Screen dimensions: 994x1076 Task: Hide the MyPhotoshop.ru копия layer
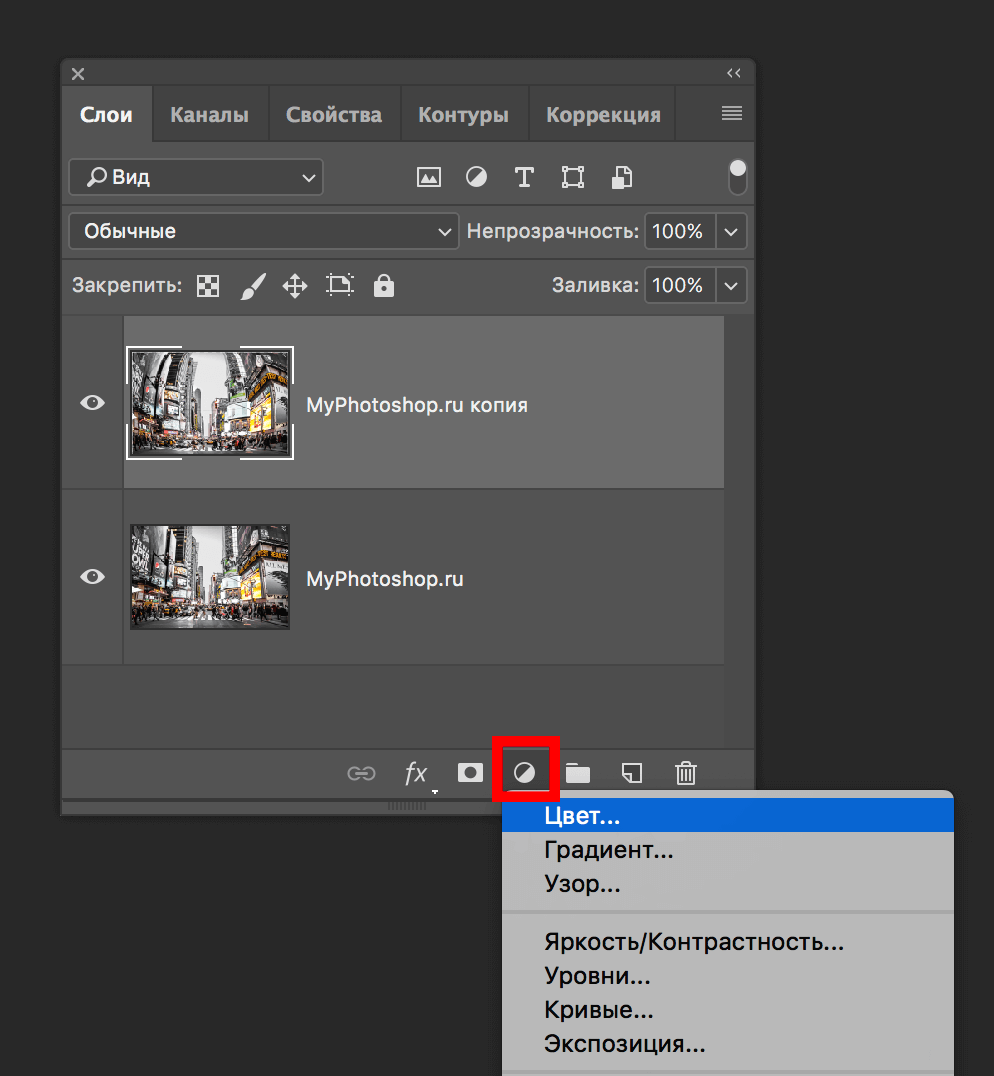[x=92, y=403]
